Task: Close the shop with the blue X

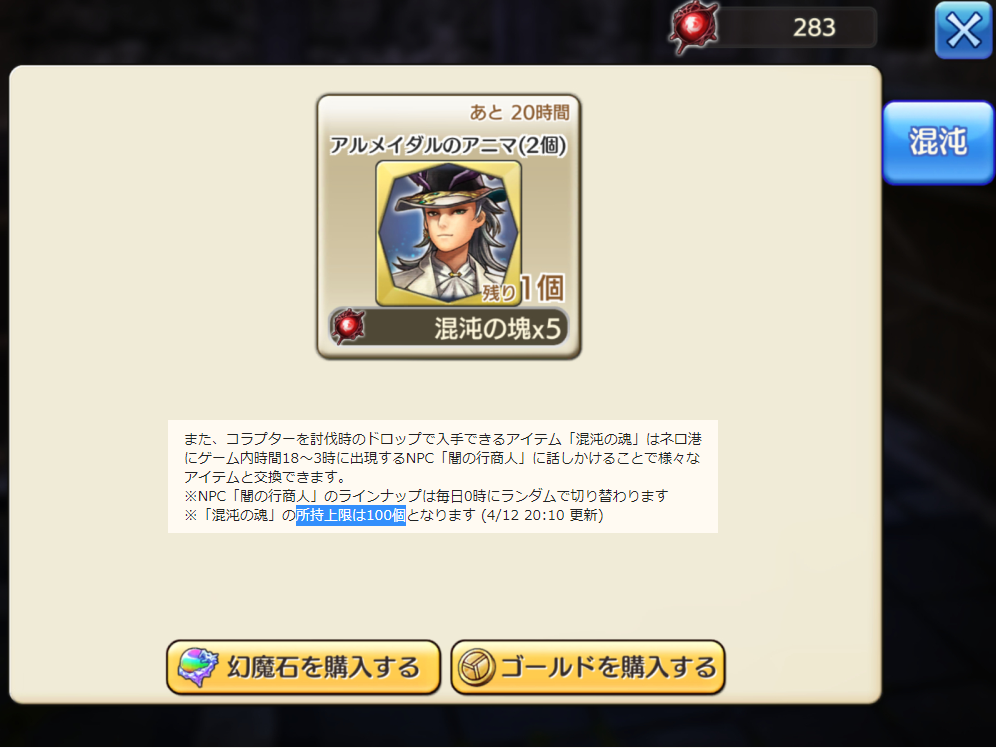Action: 964,30
